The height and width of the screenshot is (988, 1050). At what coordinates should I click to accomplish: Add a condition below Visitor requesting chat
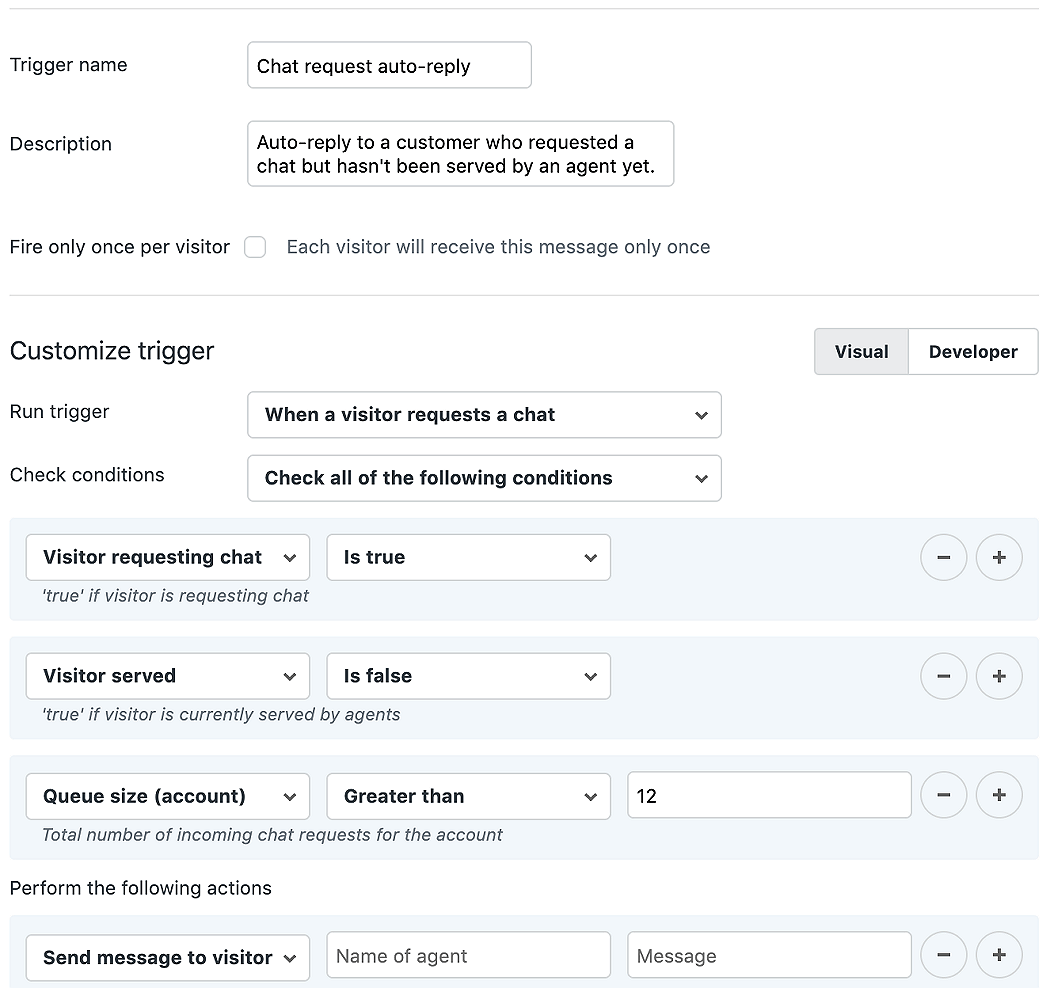[x=999, y=557]
